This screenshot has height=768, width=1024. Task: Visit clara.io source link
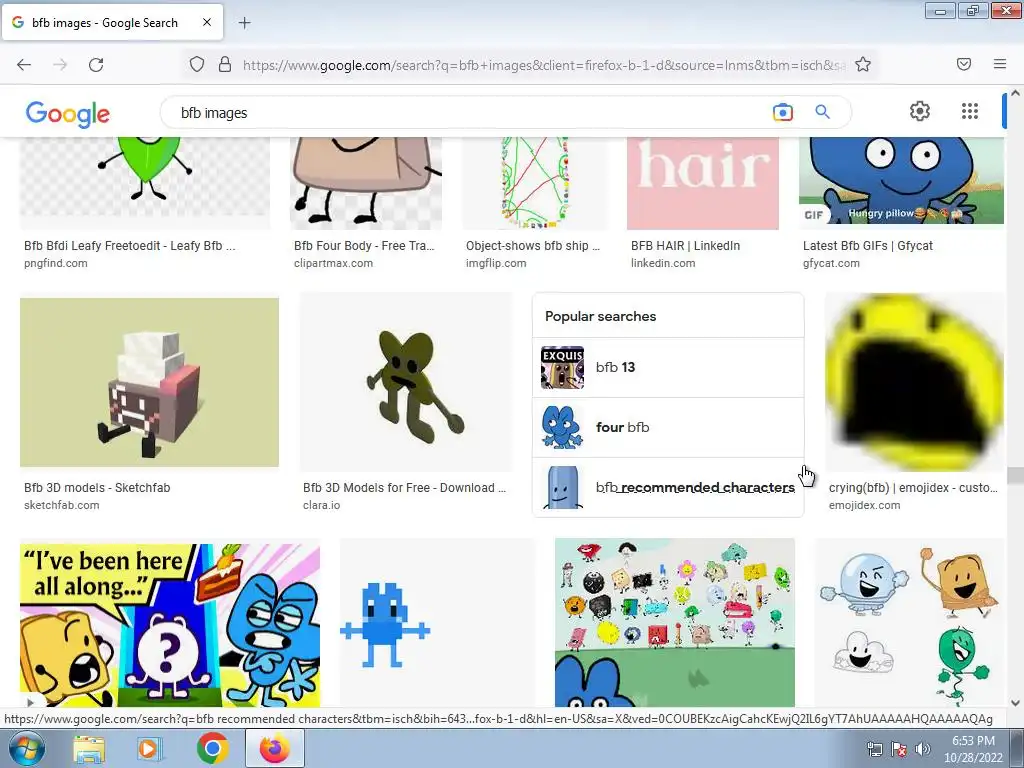(321, 505)
